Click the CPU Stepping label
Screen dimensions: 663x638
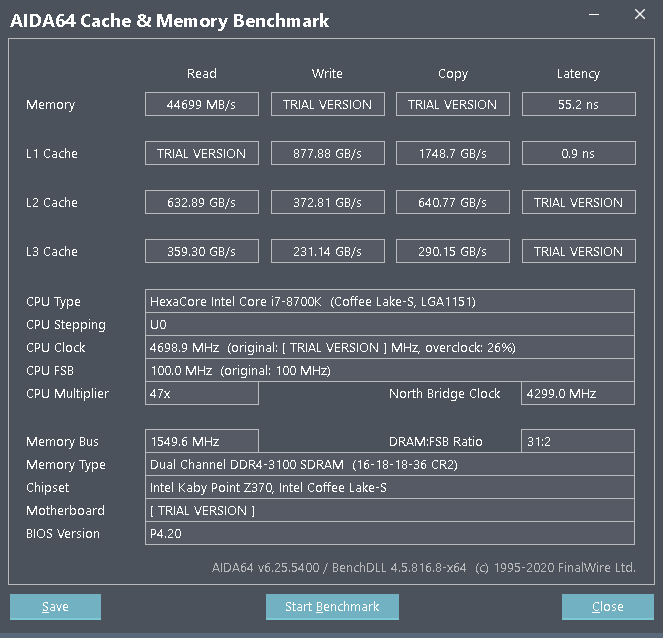click(66, 325)
